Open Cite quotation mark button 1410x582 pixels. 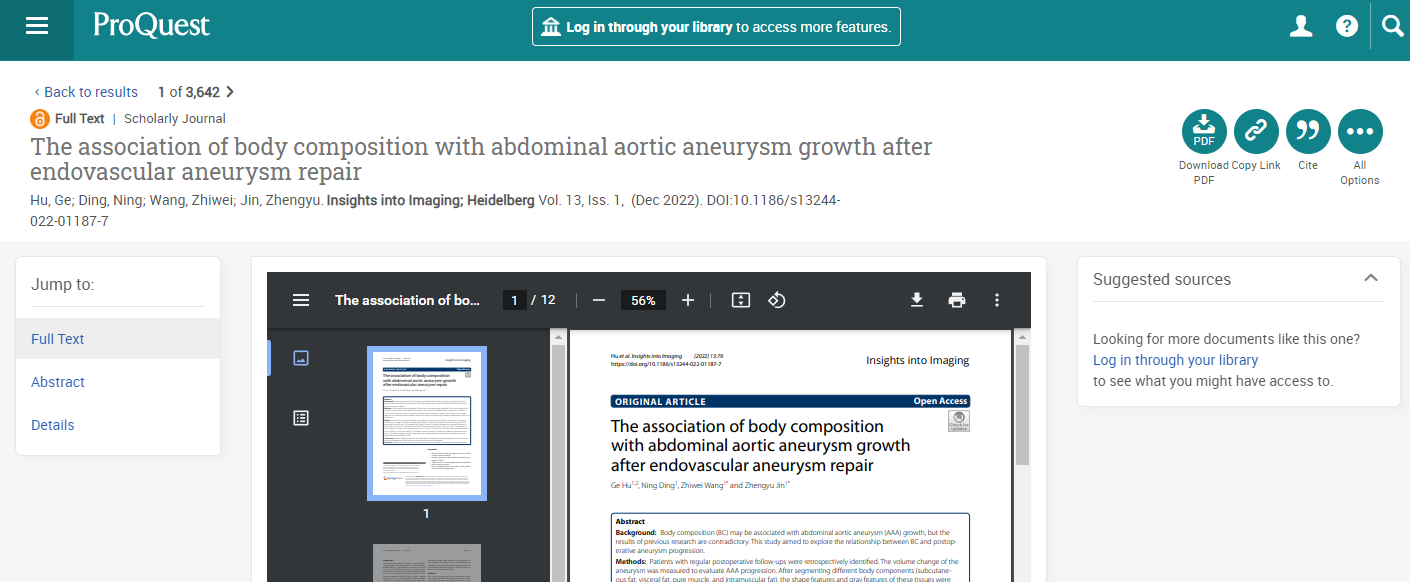click(x=1308, y=131)
